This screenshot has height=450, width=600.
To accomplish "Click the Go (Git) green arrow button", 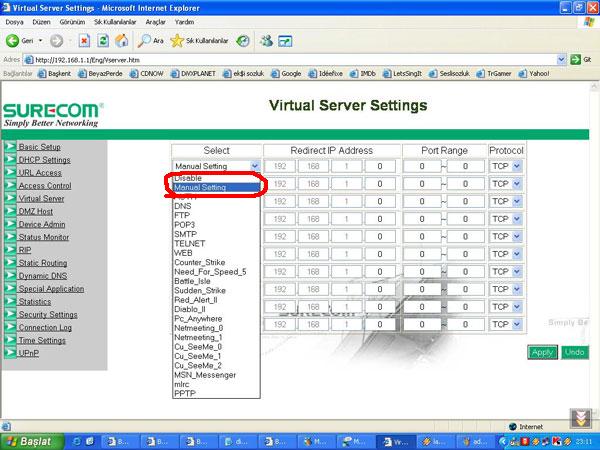I will click(576, 59).
